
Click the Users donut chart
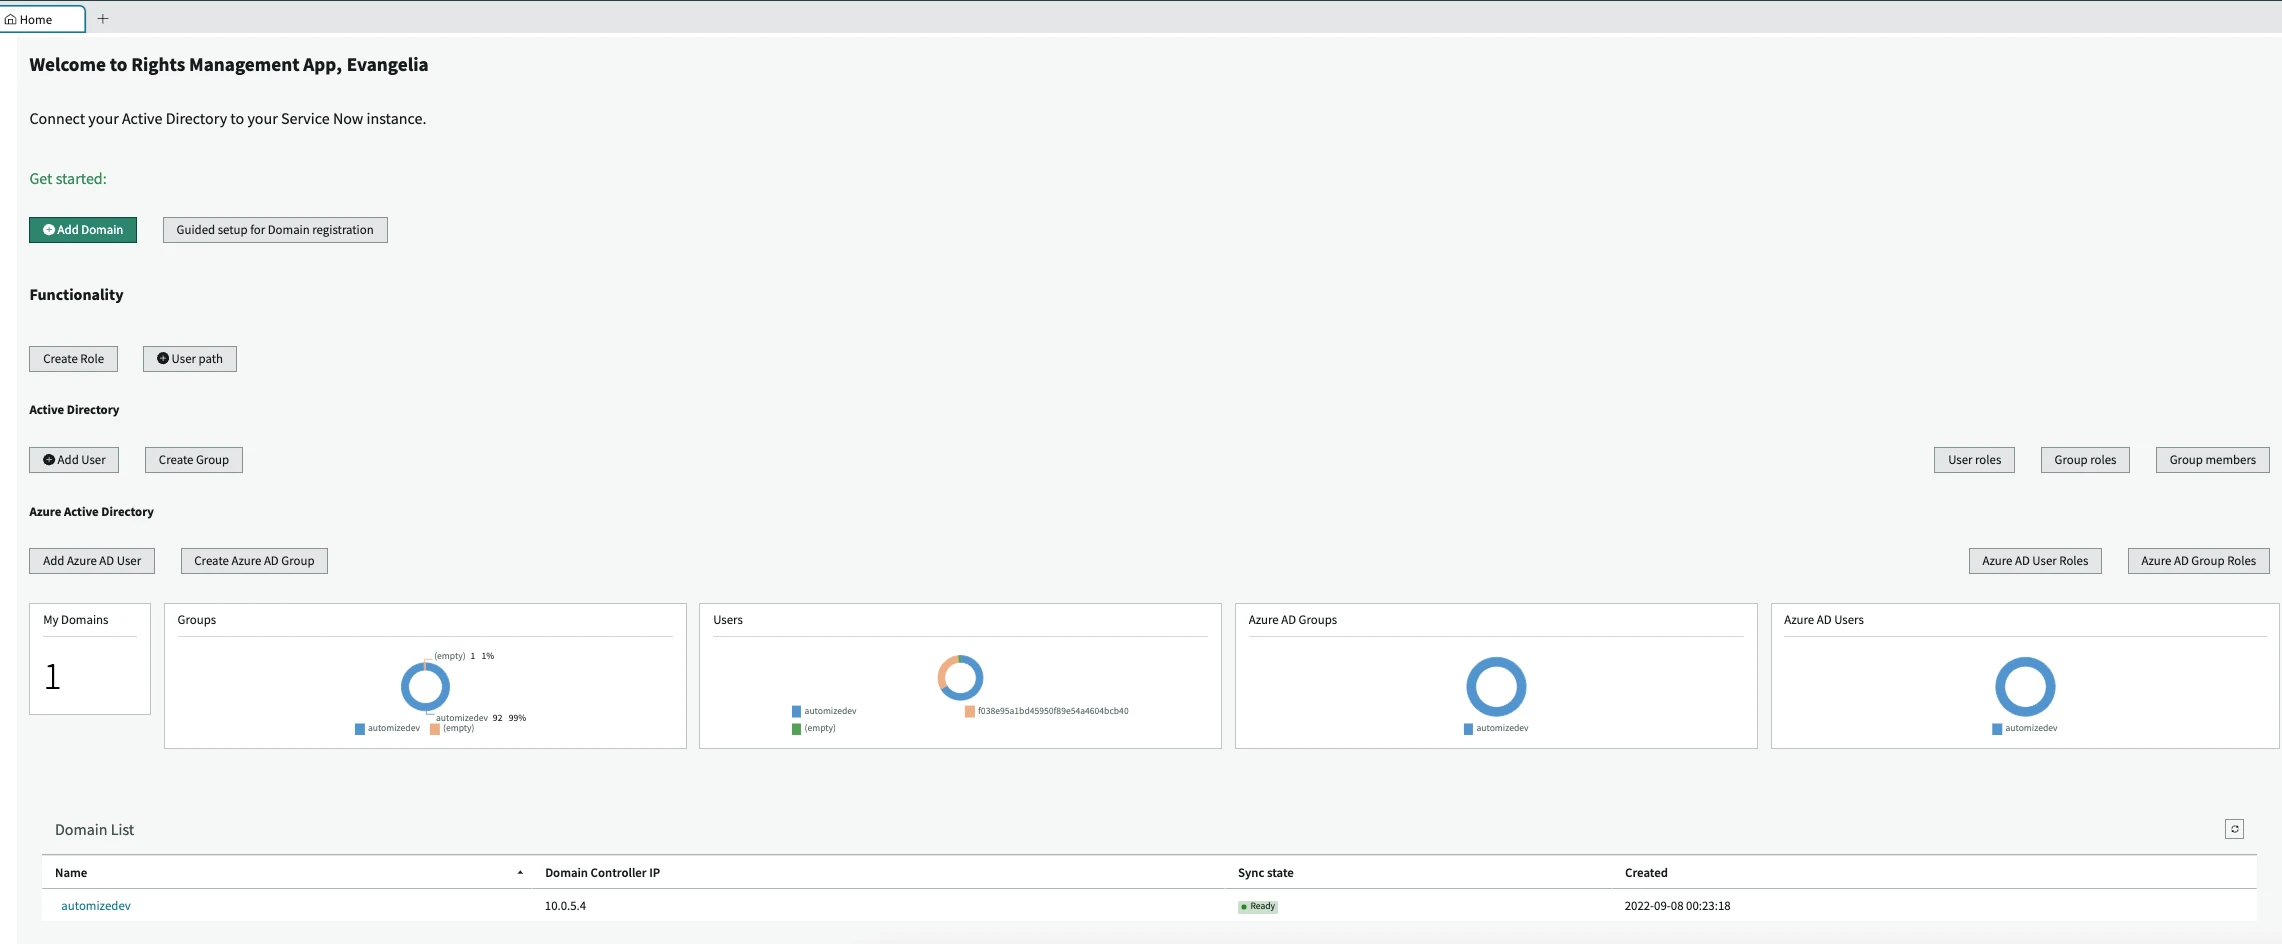click(x=960, y=678)
